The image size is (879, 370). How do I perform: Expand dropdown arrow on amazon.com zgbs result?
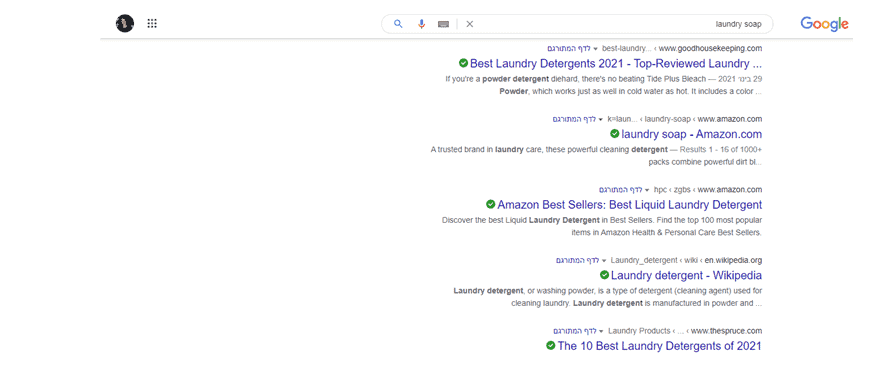(646, 190)
